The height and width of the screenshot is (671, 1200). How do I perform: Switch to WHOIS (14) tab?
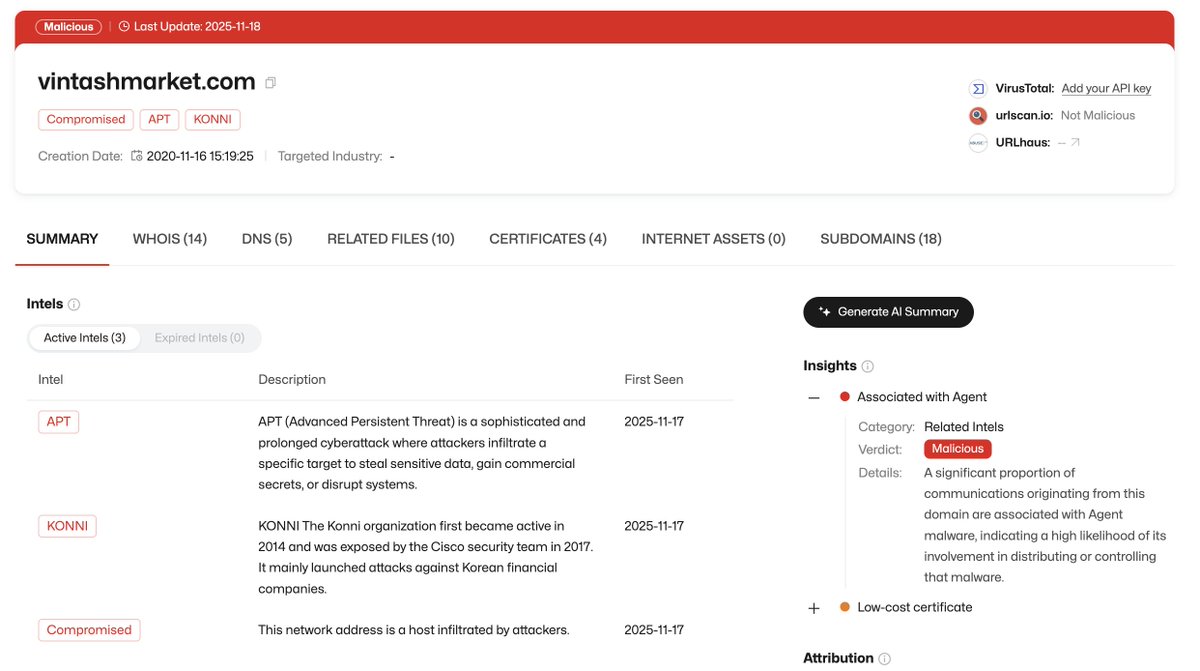click(x=170, y=239)
